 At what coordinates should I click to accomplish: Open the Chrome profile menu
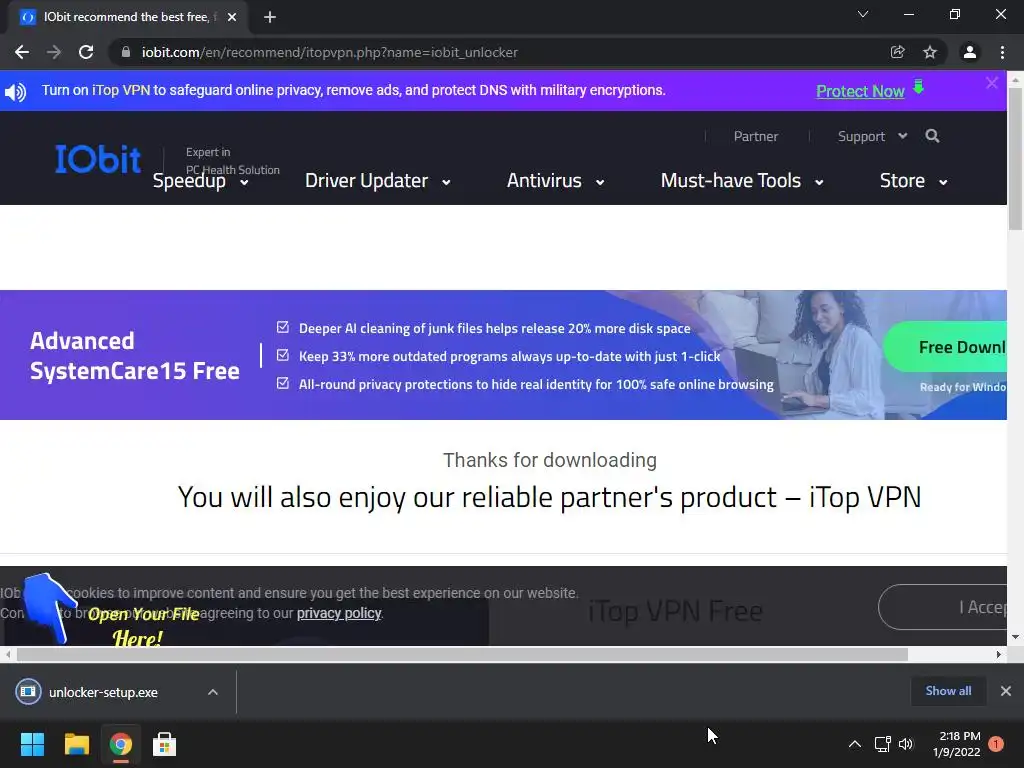pos(970,52)
